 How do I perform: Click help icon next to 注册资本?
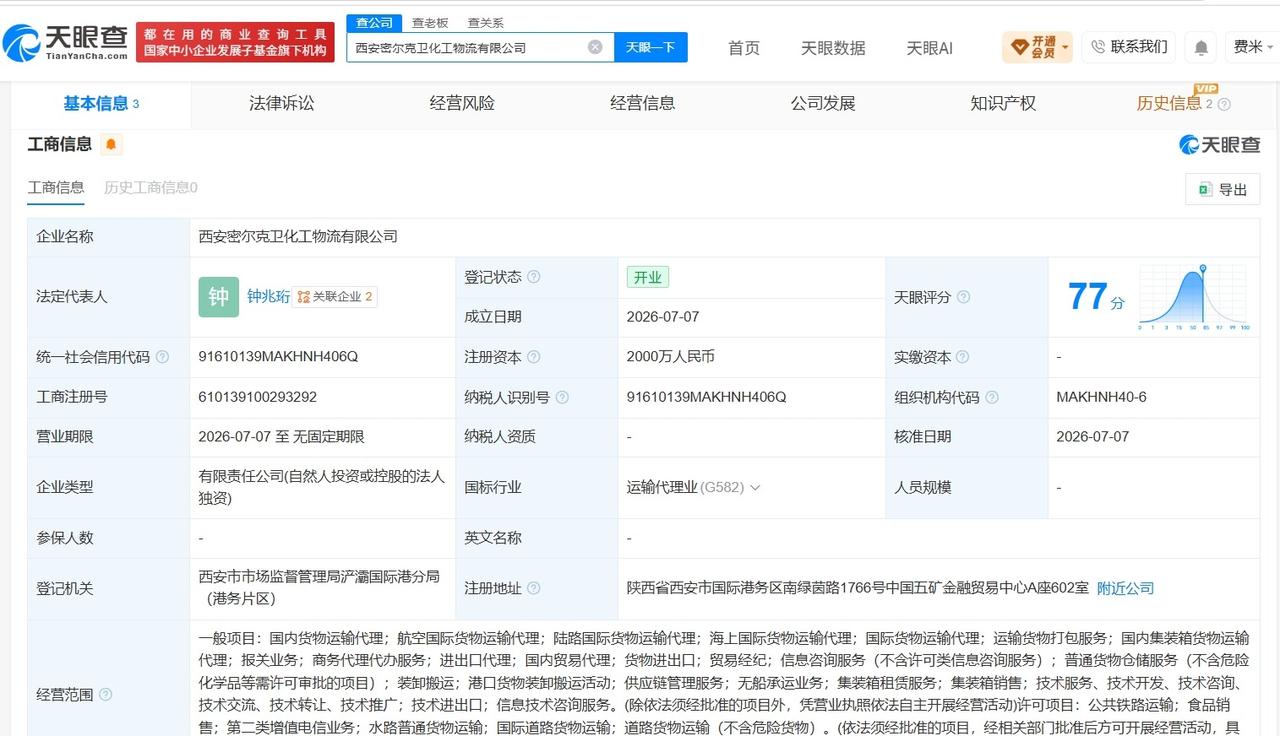(534, 357)
